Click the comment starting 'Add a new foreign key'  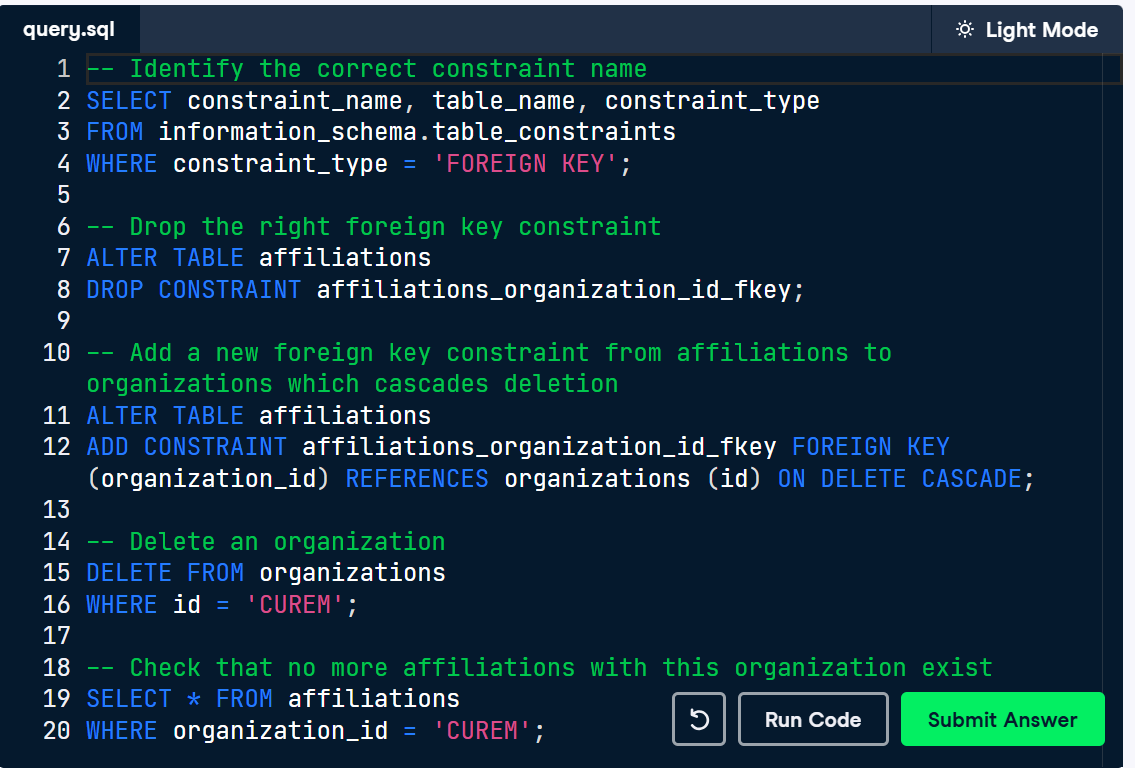coord(489,368)
